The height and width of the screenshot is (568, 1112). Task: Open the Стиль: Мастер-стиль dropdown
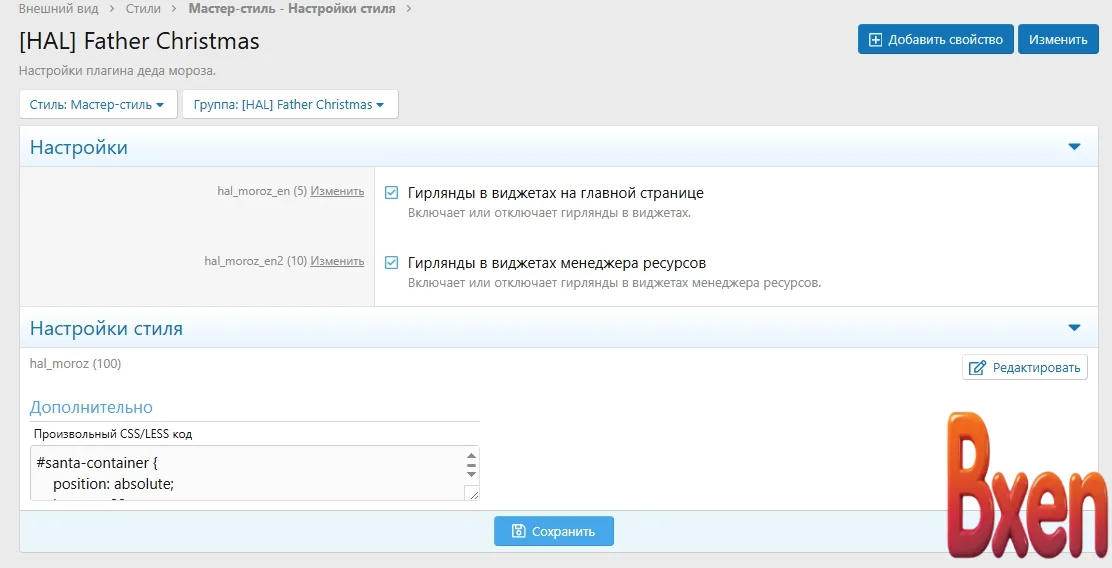click(97, 105)
